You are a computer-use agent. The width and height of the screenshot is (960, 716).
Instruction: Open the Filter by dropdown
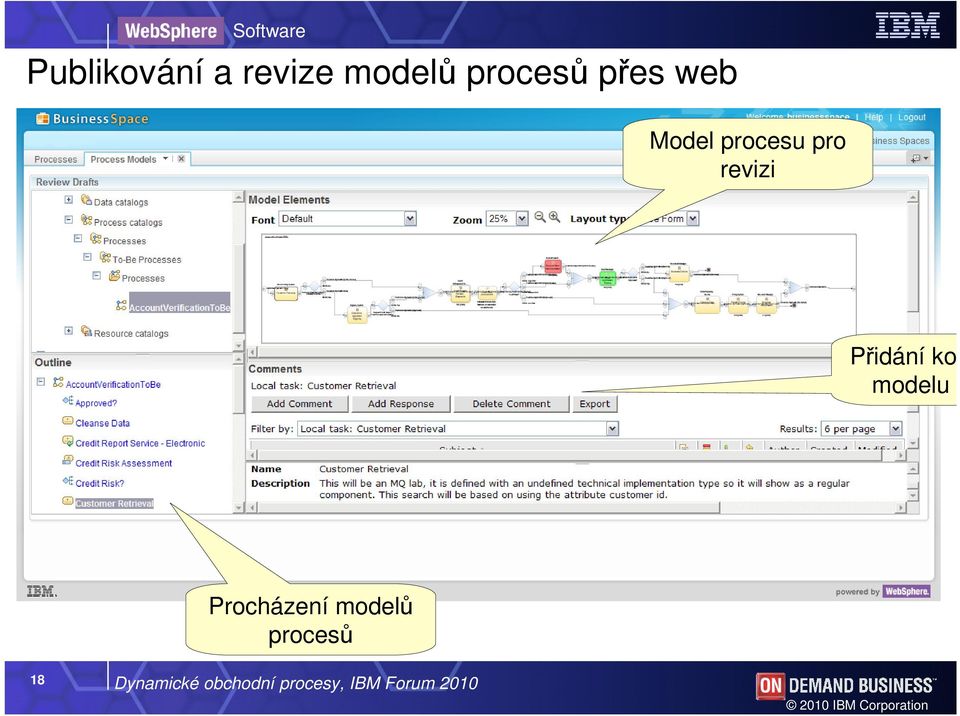tap(612, 429)
